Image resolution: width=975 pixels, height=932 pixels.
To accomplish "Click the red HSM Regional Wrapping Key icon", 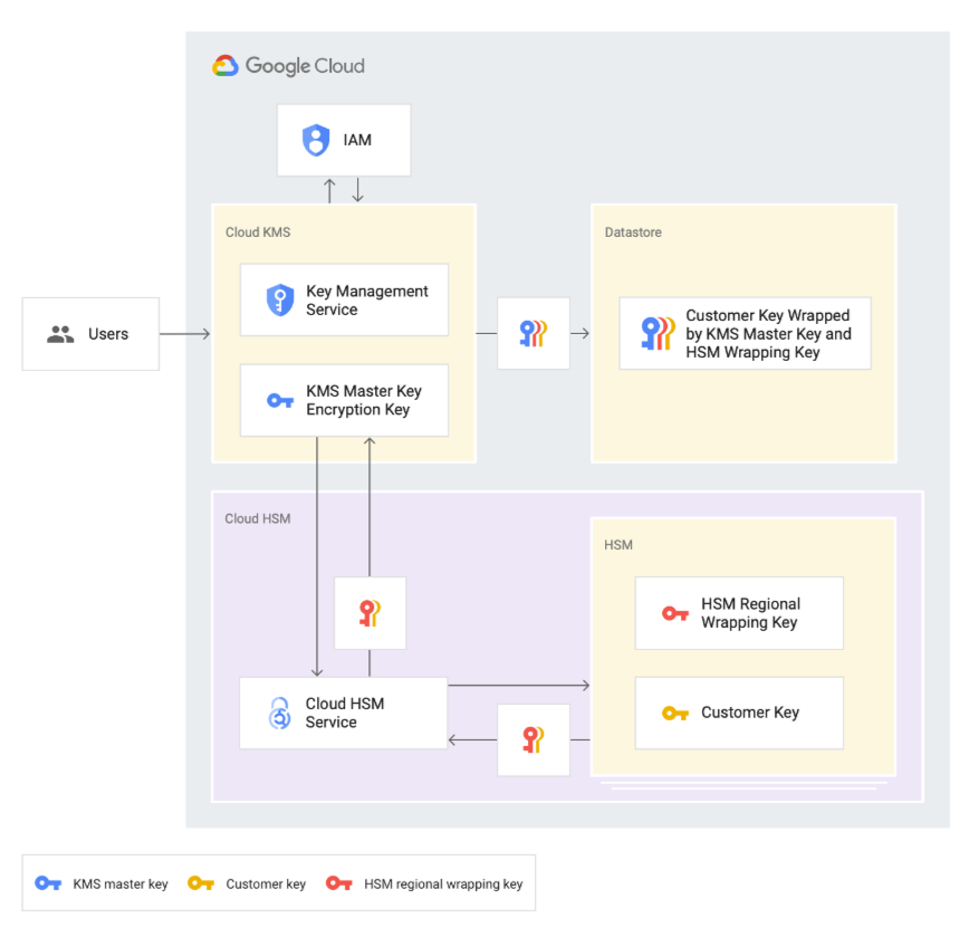I will tap(675, 614).
